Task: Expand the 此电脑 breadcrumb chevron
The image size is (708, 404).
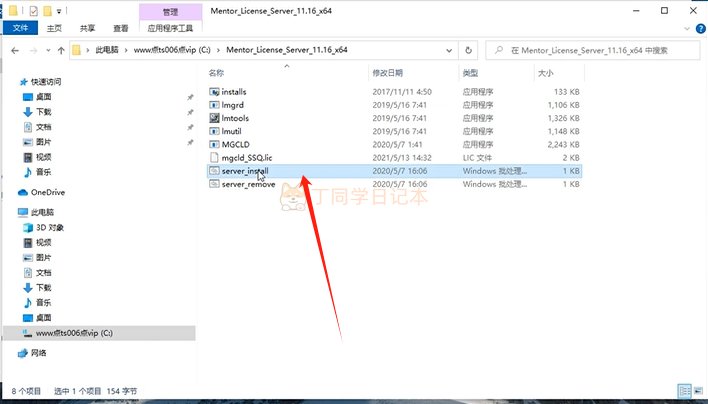Action: tap(126, 50)
